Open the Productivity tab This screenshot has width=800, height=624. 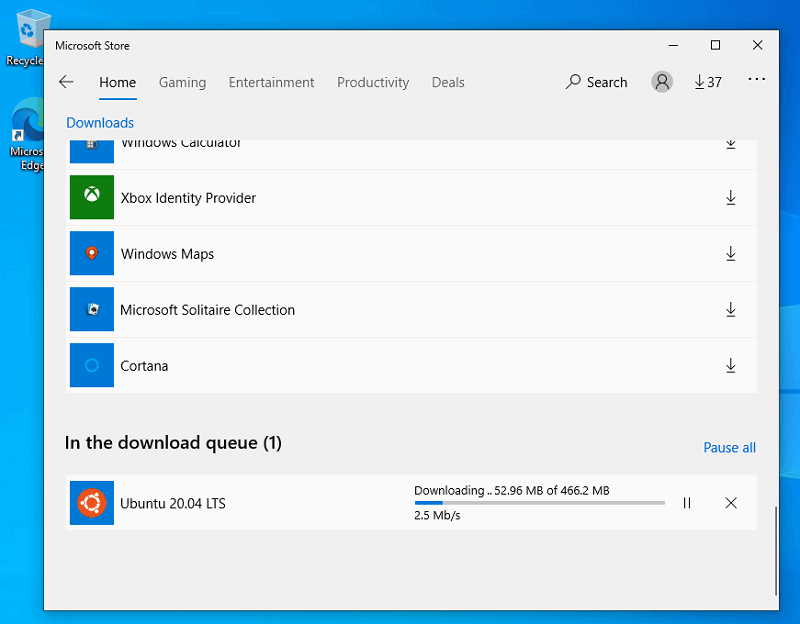[x=373, y=82]
